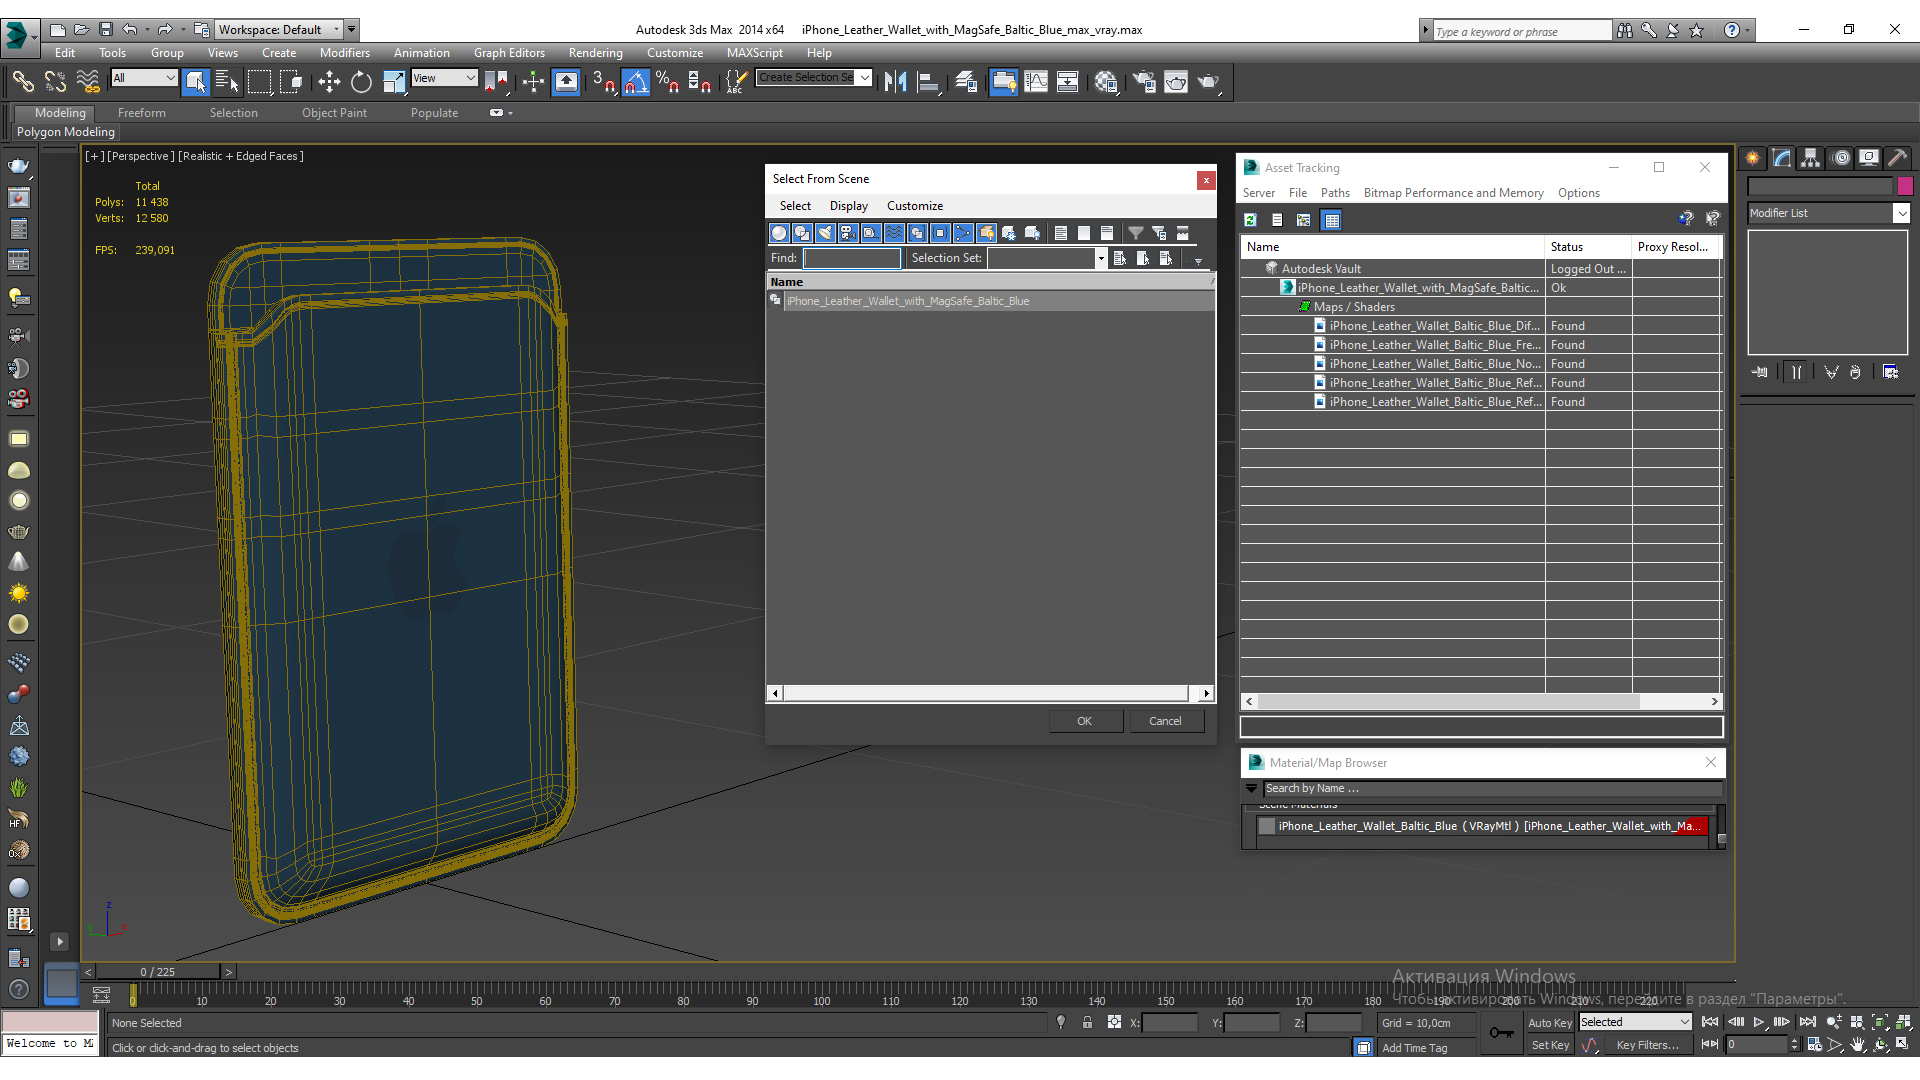Open the Utilities hammer panel tab

(1897, 158)
